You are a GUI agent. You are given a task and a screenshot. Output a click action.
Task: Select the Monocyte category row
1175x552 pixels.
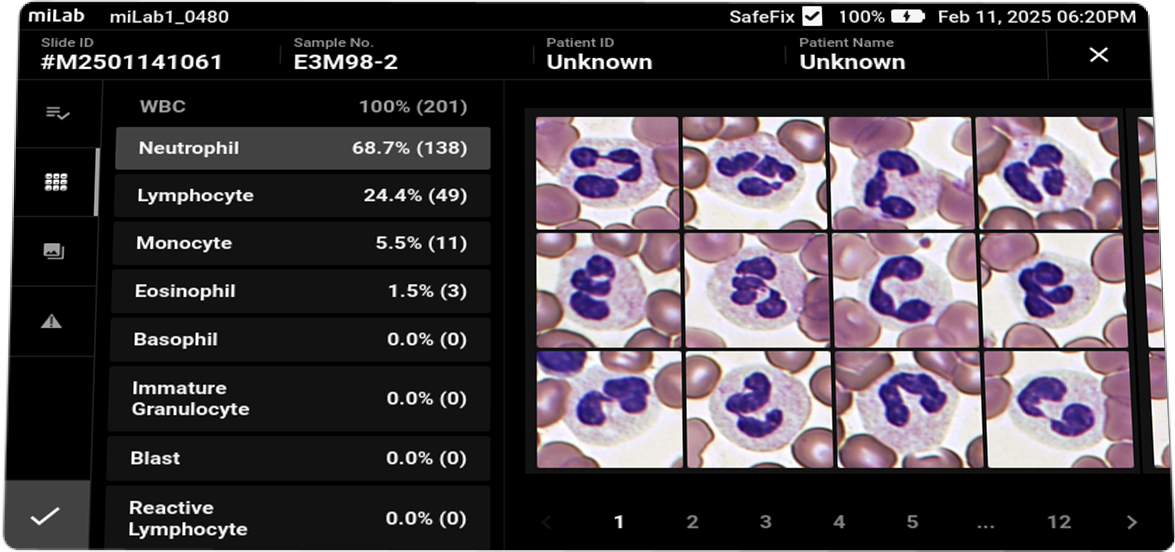[x=301, y=243]
